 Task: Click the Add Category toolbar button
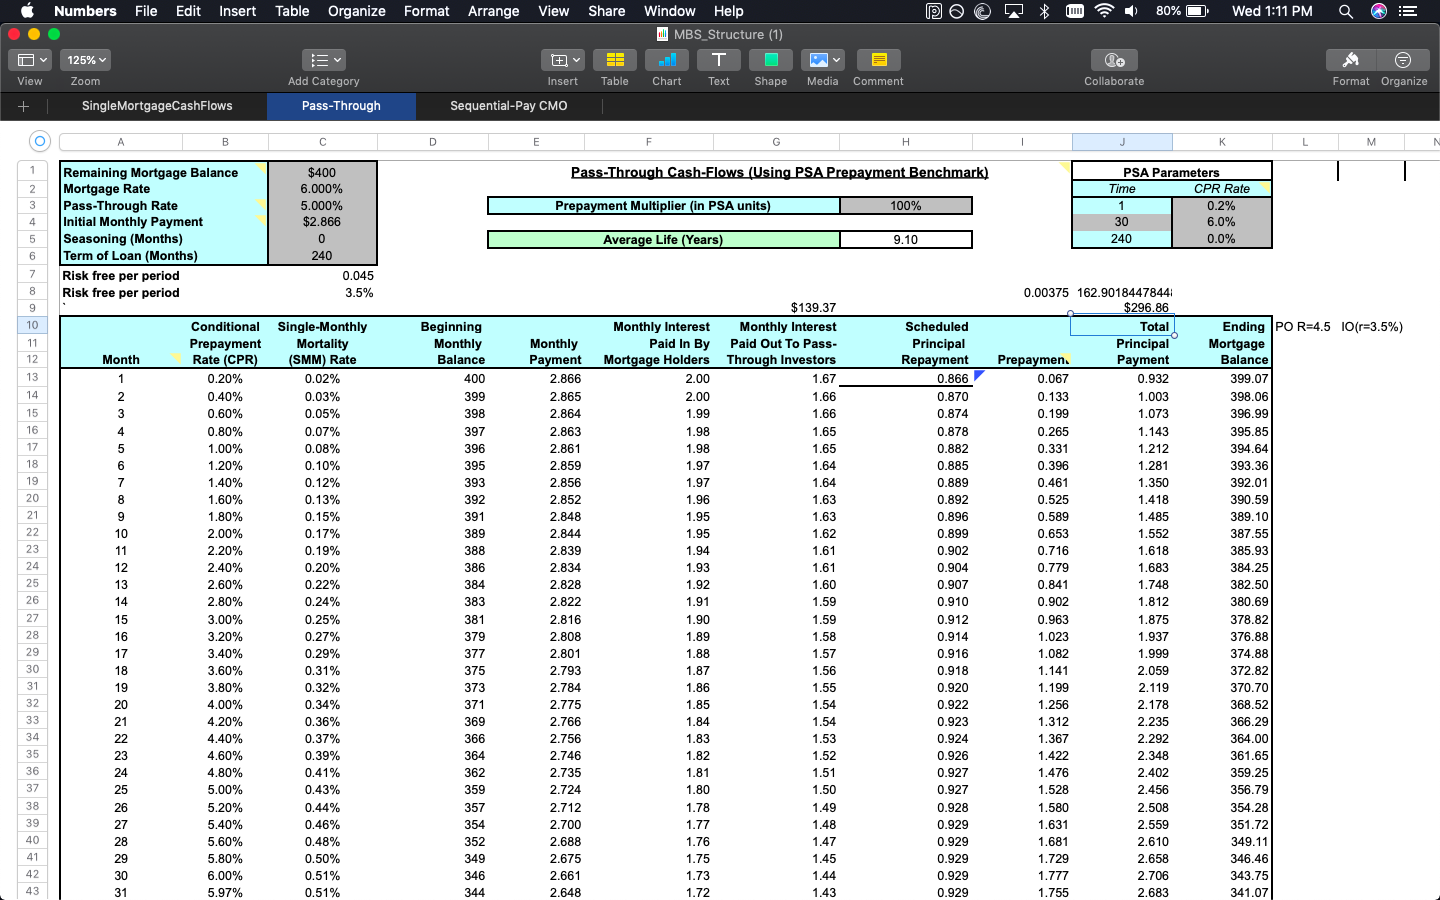(323, 60)
